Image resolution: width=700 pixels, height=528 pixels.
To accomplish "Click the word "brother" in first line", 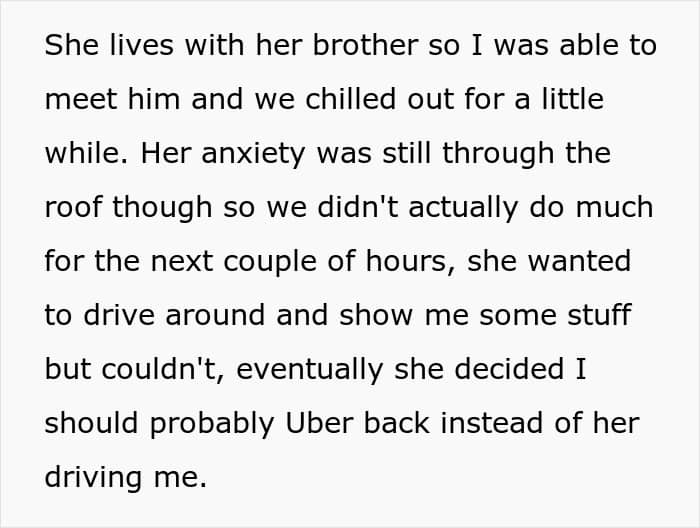I will [x=366, y=45].
